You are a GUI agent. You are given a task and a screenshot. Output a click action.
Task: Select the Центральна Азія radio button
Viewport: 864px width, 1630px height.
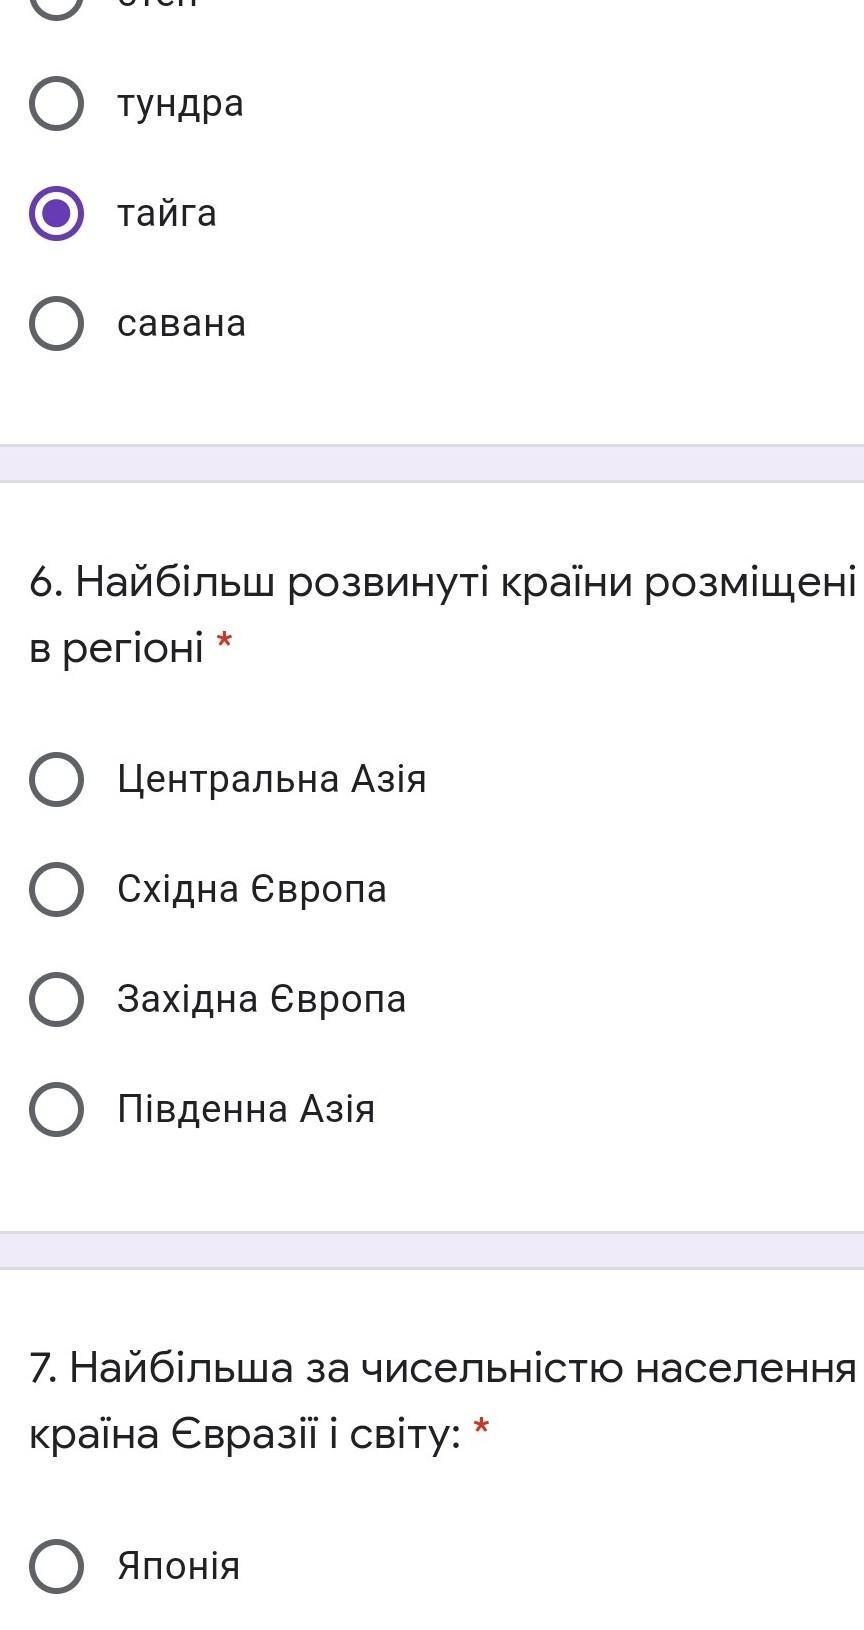56,779
